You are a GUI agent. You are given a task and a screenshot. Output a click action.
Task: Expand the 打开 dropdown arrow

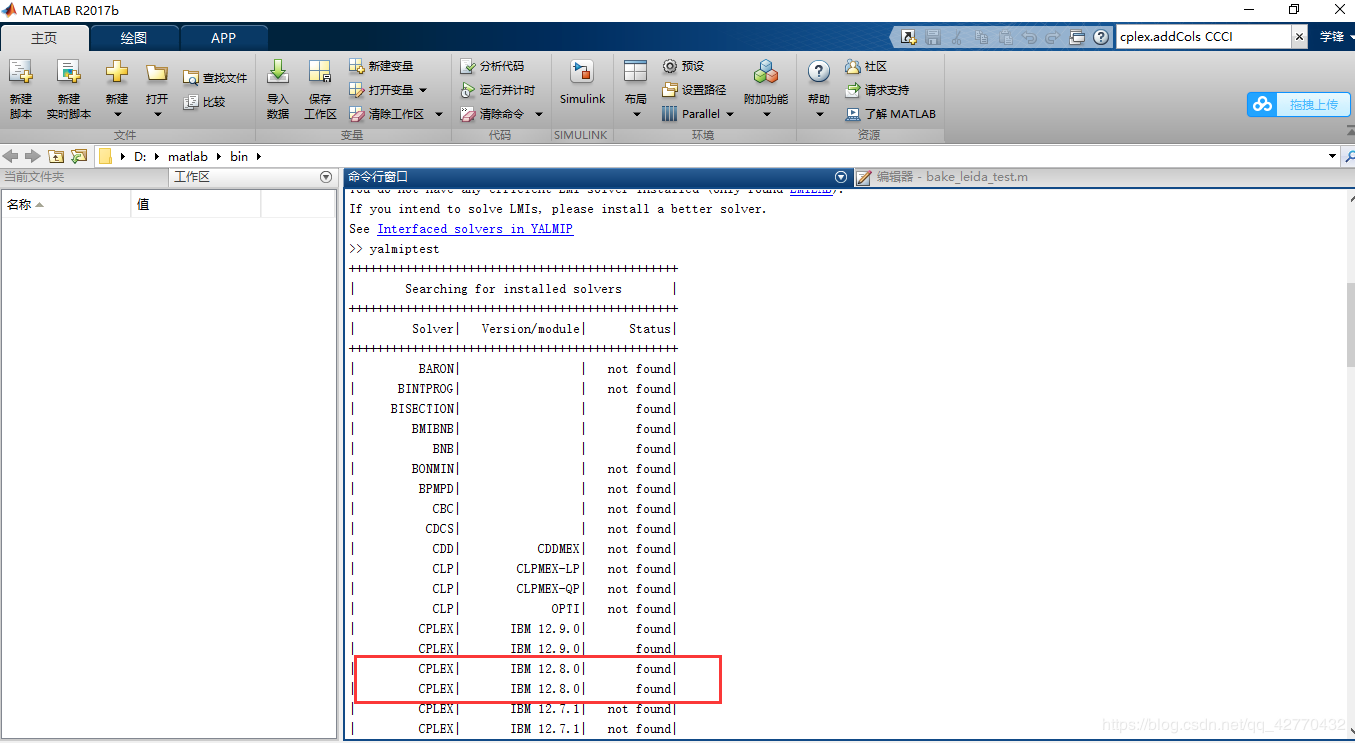point(157,114)
